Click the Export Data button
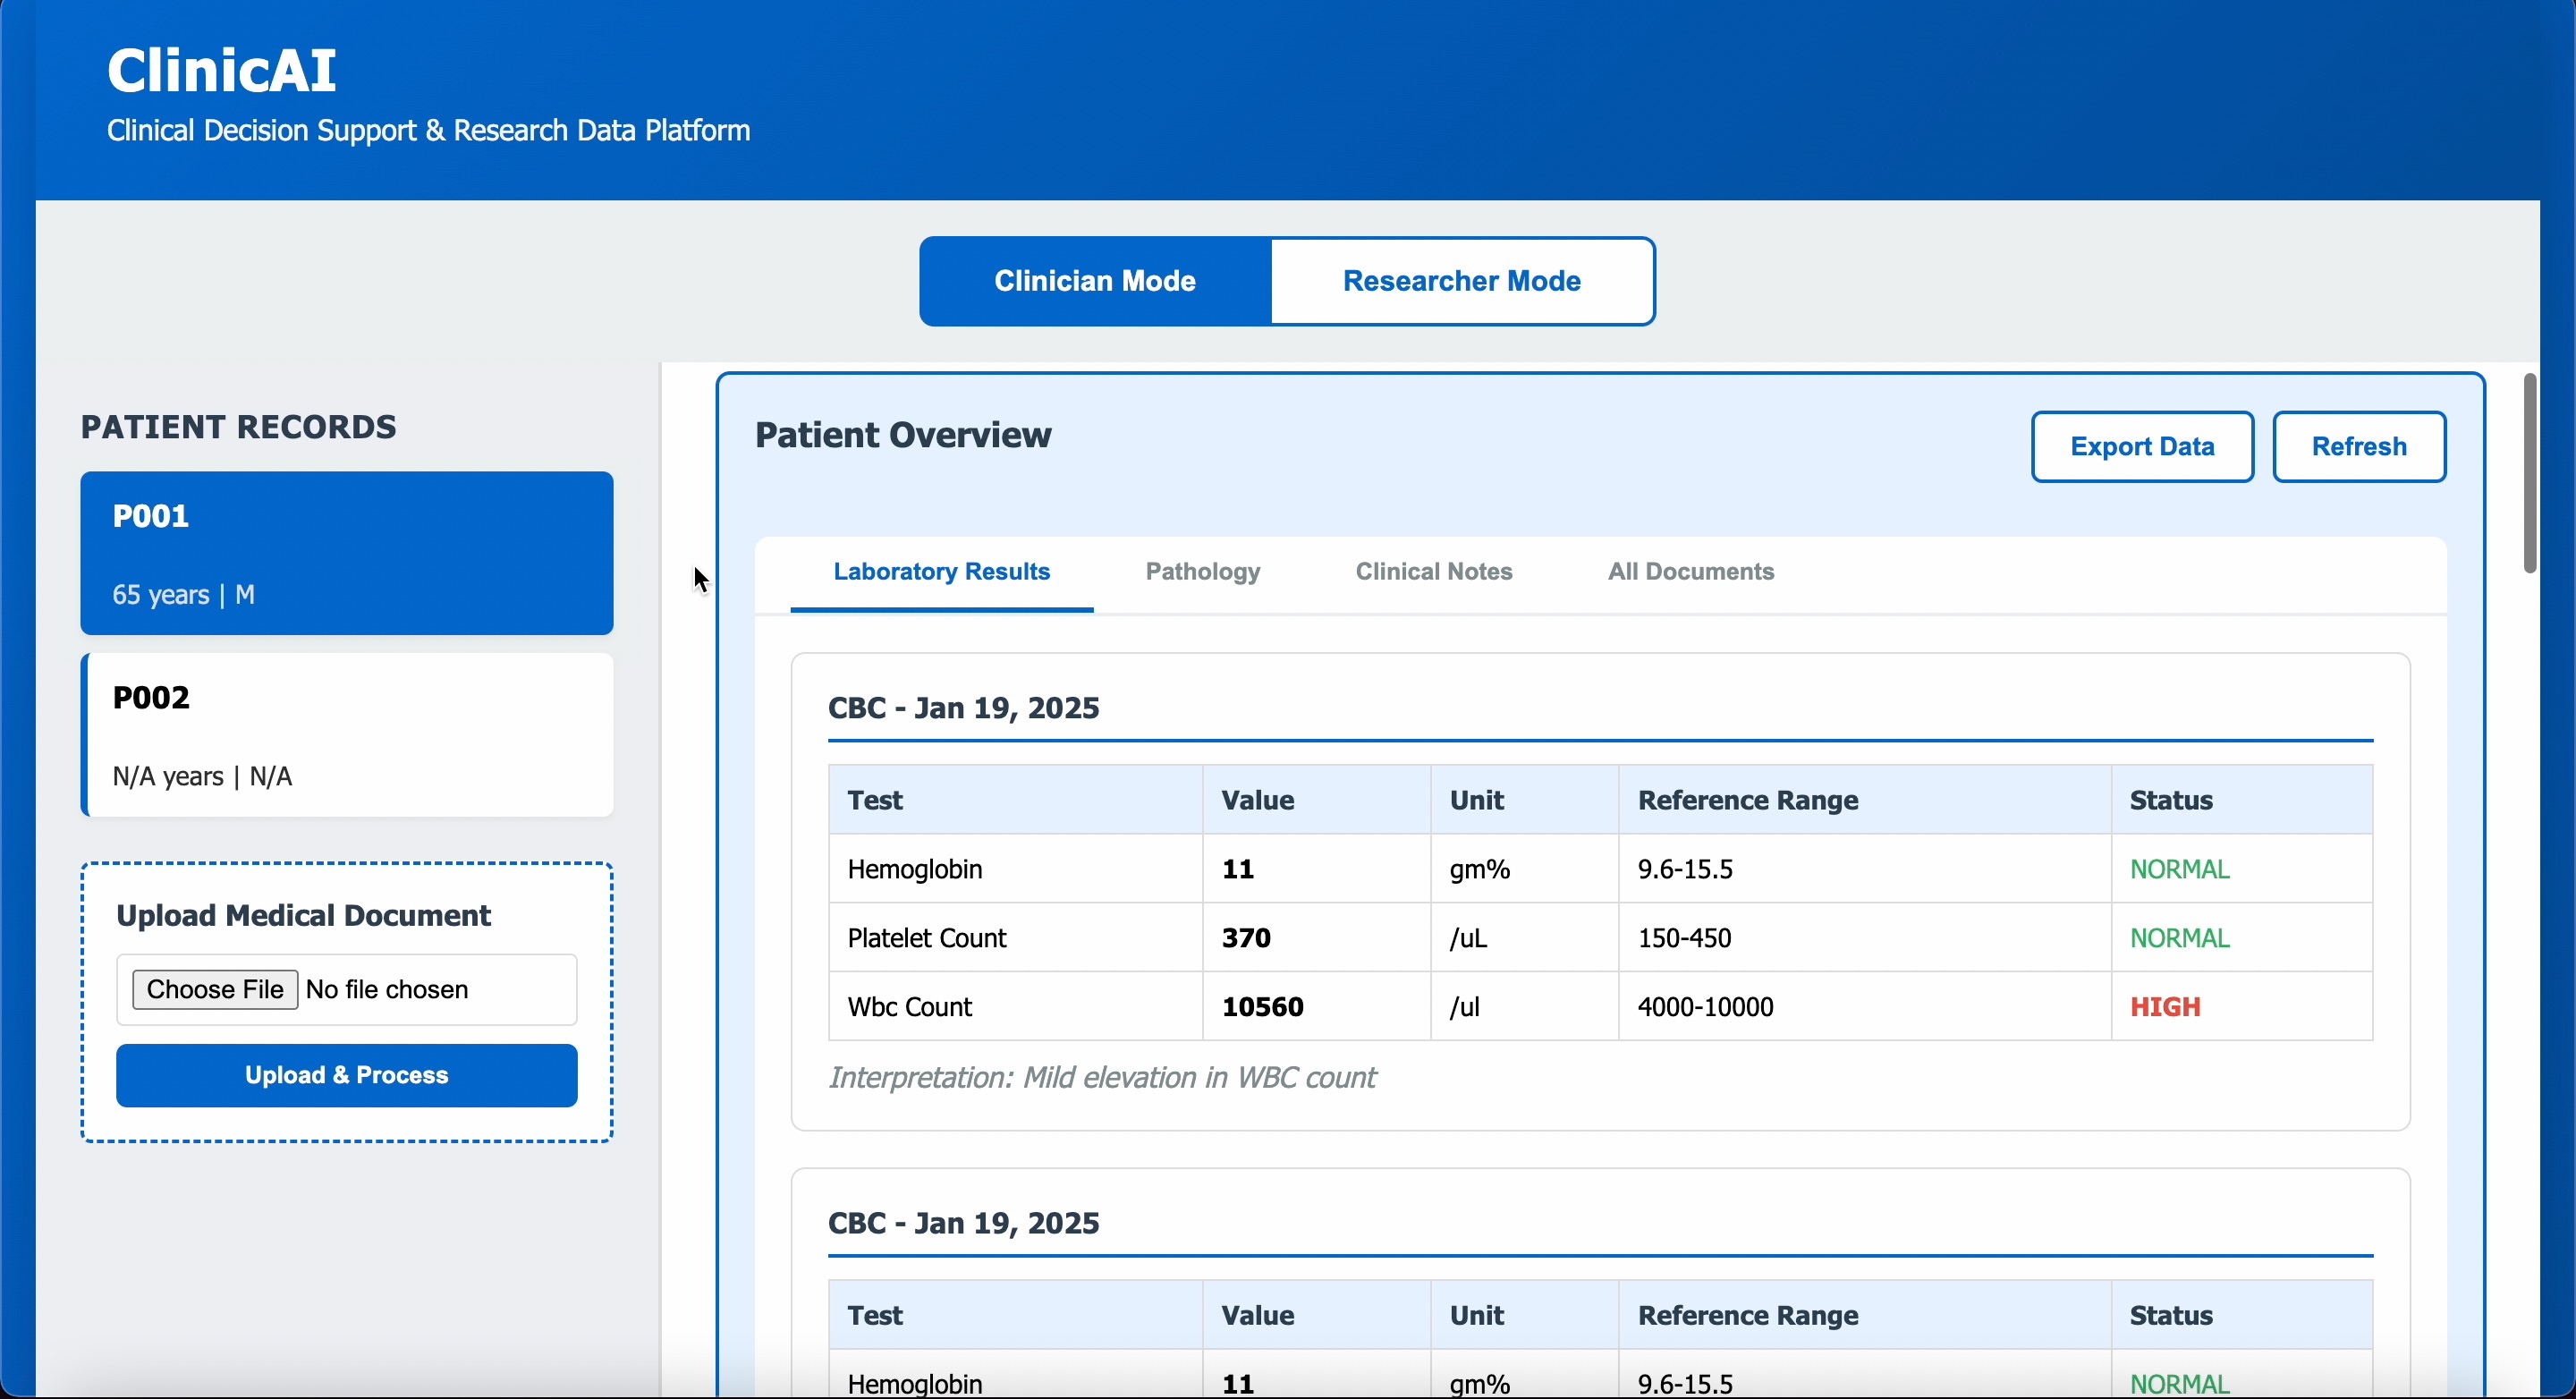 click(2141, 447)
